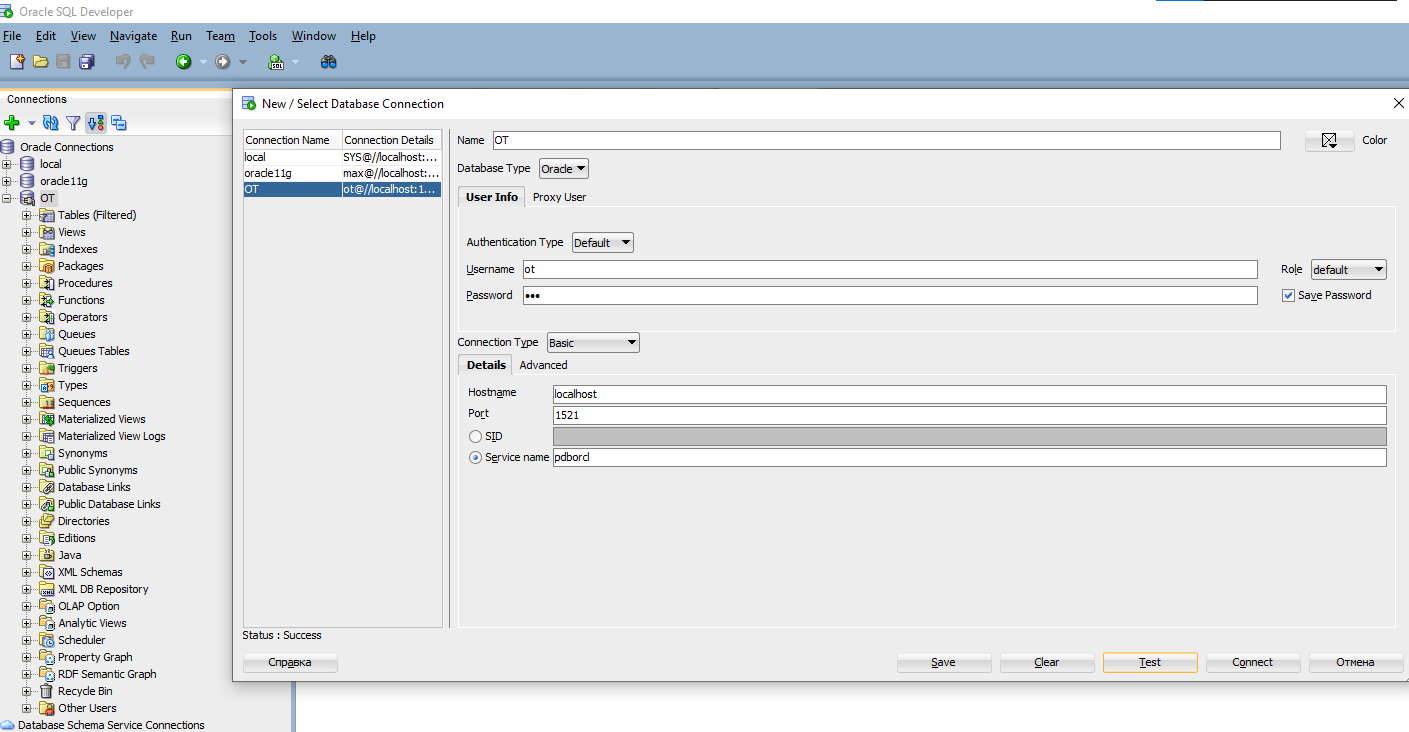The width and height of the screenshot is (1409, 732).
Task: Click the Username input field
Action: click(890, 269)
